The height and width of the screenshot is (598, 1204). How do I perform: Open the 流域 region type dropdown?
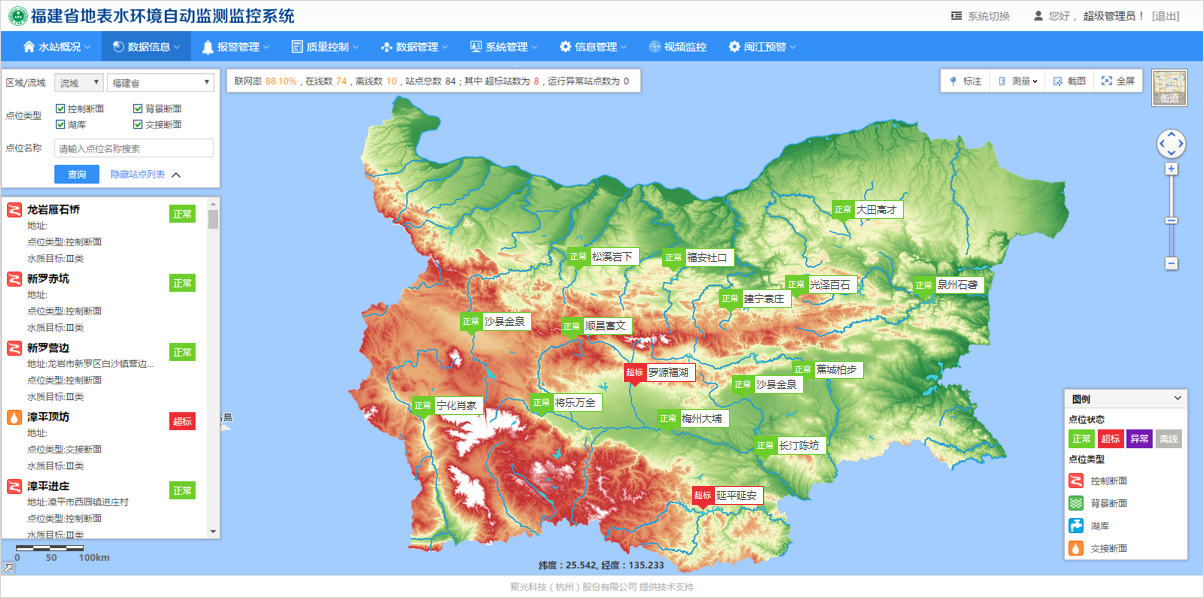79,82
